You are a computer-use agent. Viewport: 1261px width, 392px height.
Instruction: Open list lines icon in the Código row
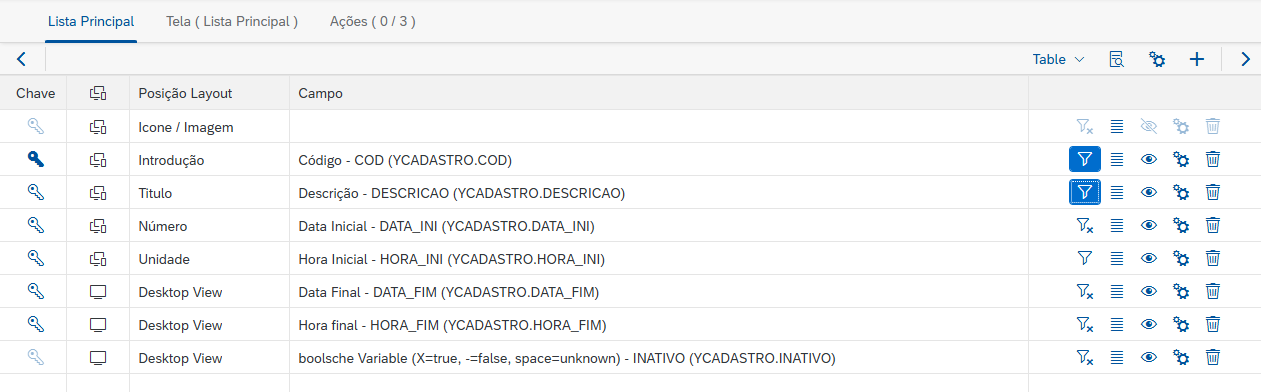1117,159
